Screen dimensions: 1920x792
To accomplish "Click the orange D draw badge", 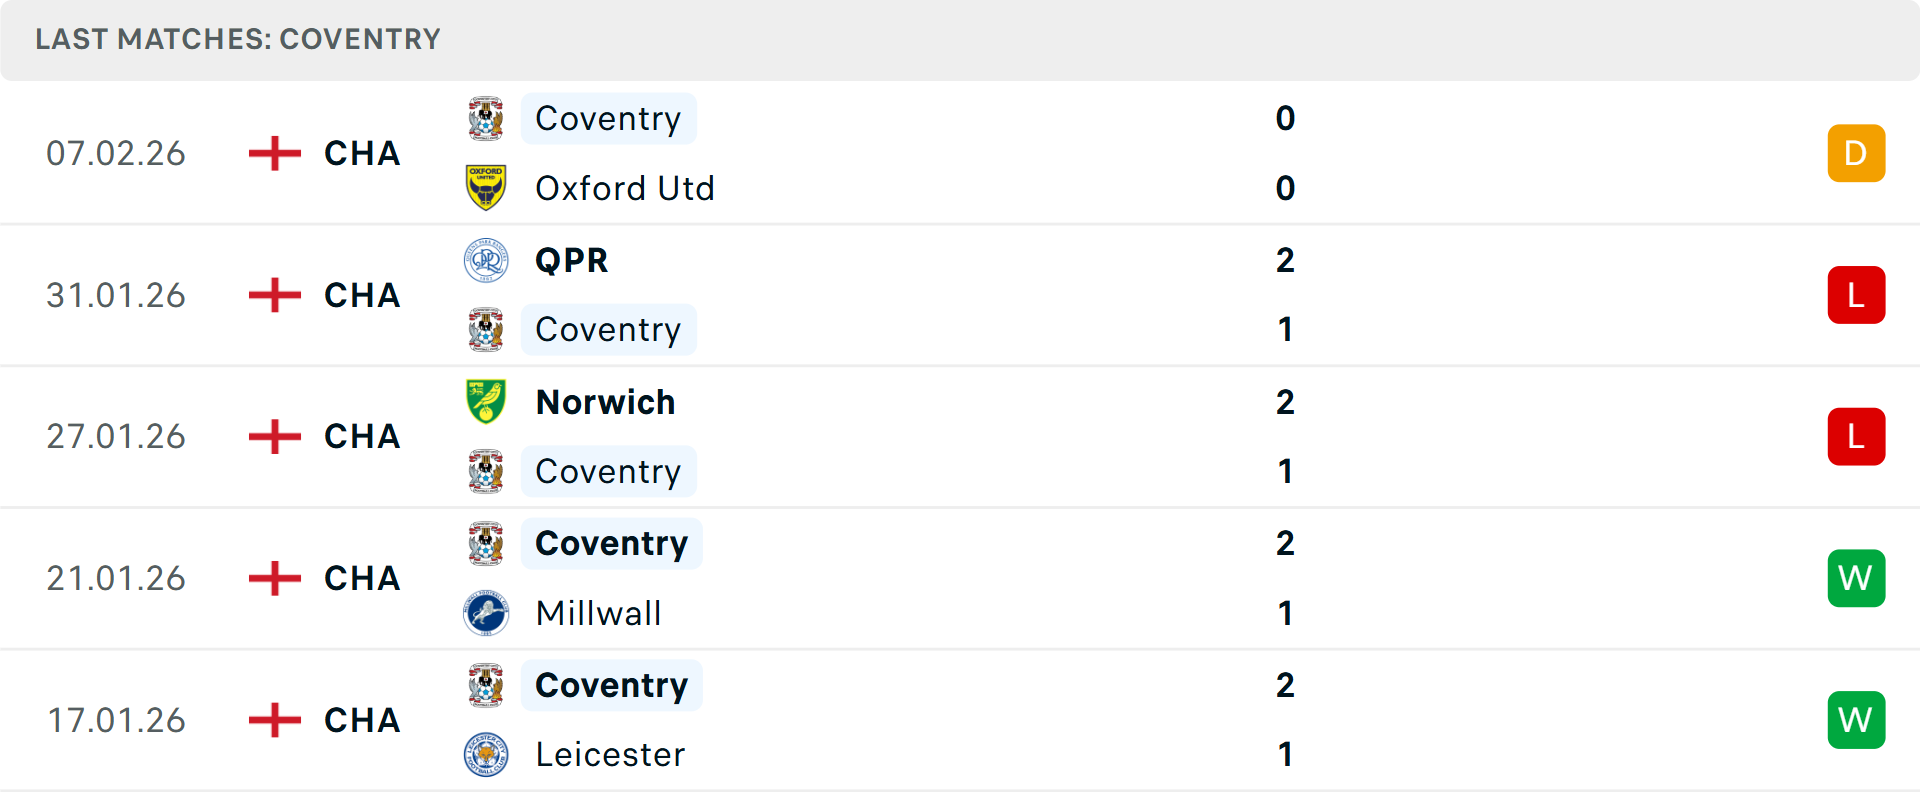I will 1856,153.
